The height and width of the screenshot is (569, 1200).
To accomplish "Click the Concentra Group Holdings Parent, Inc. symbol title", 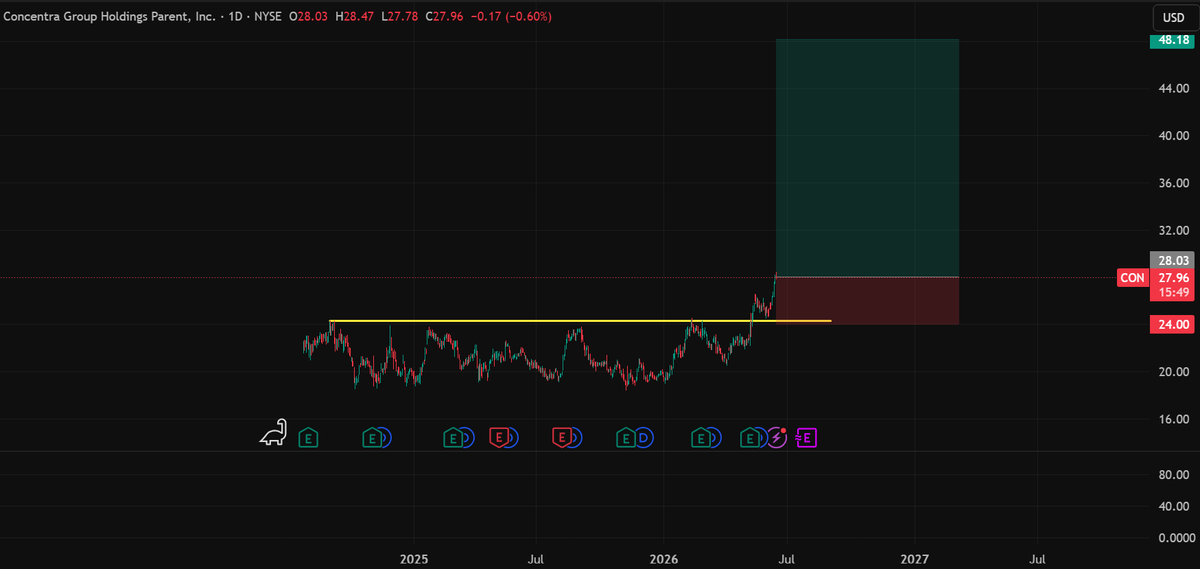I will pos(108,17).
